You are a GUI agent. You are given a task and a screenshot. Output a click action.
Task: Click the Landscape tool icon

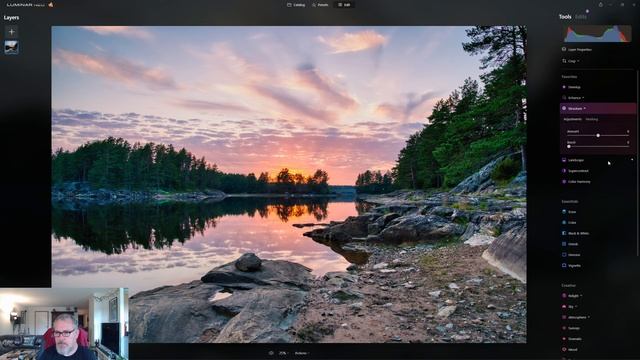click(x=564, y=160)
